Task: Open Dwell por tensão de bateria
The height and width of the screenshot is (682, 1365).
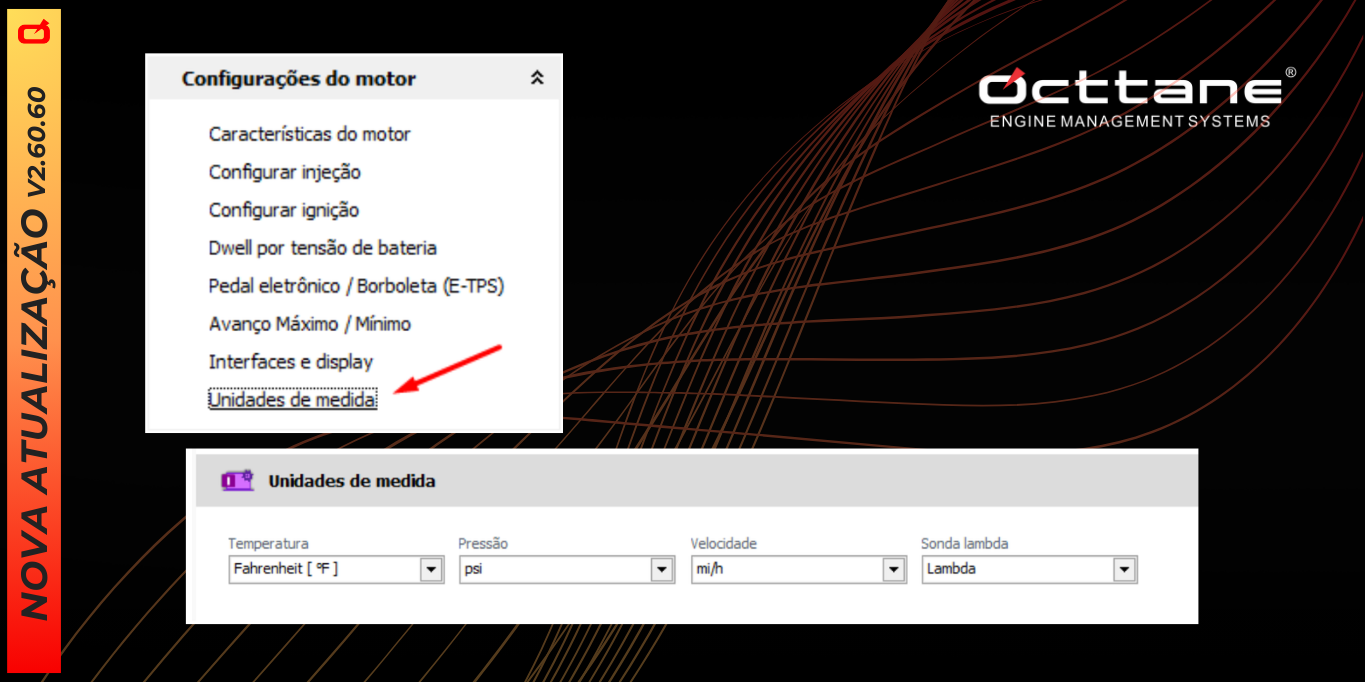Action: (323, 248)
